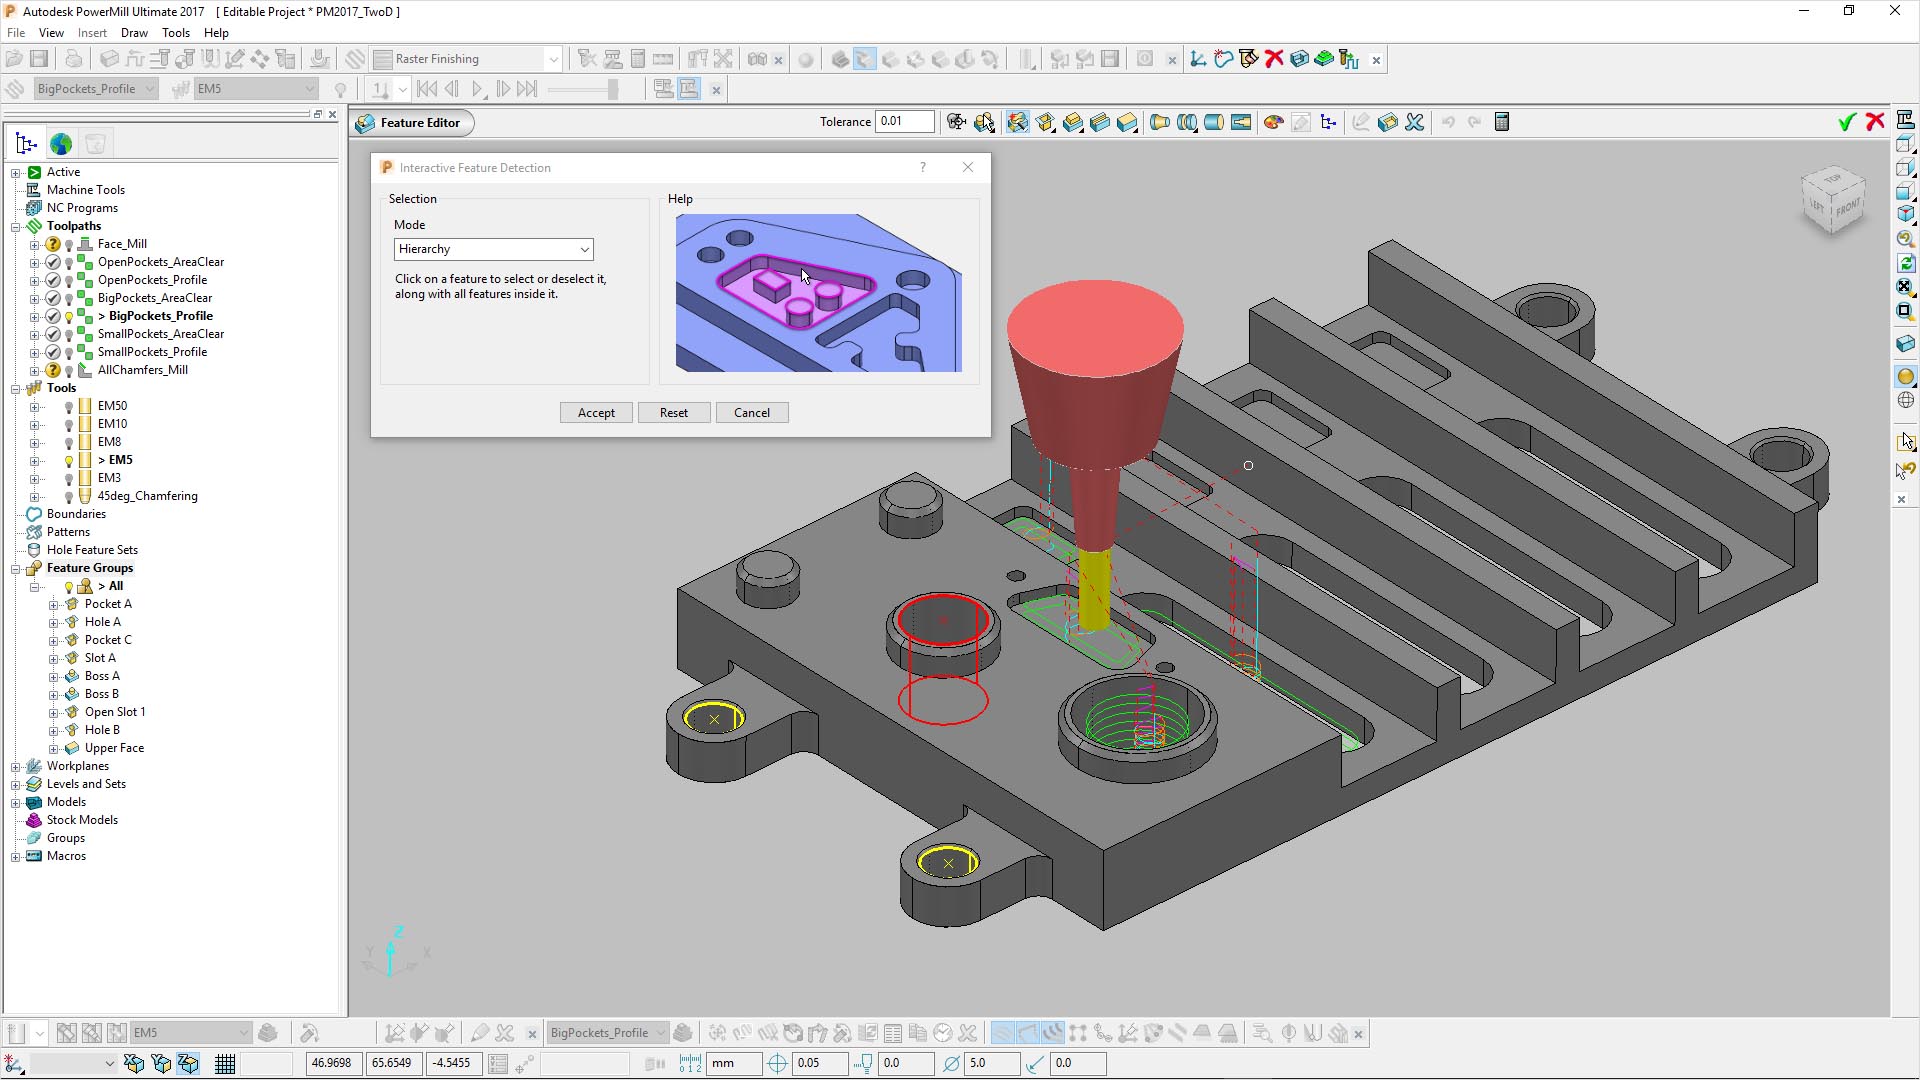The width and height of the screenshot is (1920, 1080).
Task: Click the Cancel button in the dialog
Action: (752, 413)
